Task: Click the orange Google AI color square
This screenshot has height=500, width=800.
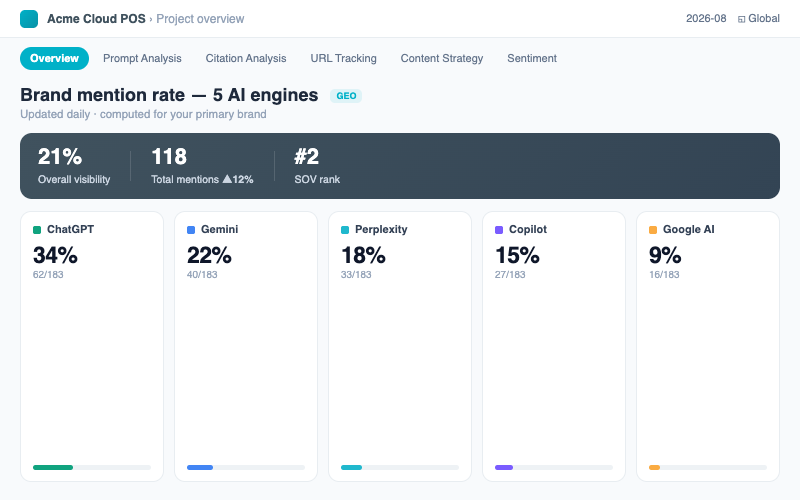Action: click(x=653, y=230)
